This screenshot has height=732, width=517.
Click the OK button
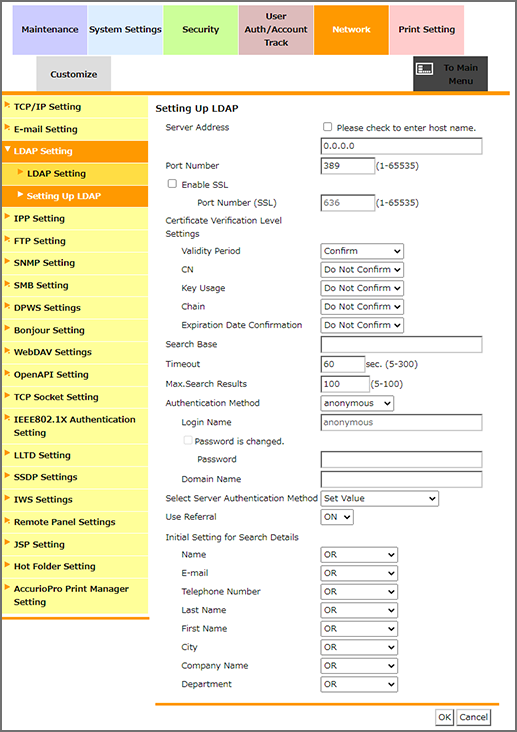tap(445, 717)
